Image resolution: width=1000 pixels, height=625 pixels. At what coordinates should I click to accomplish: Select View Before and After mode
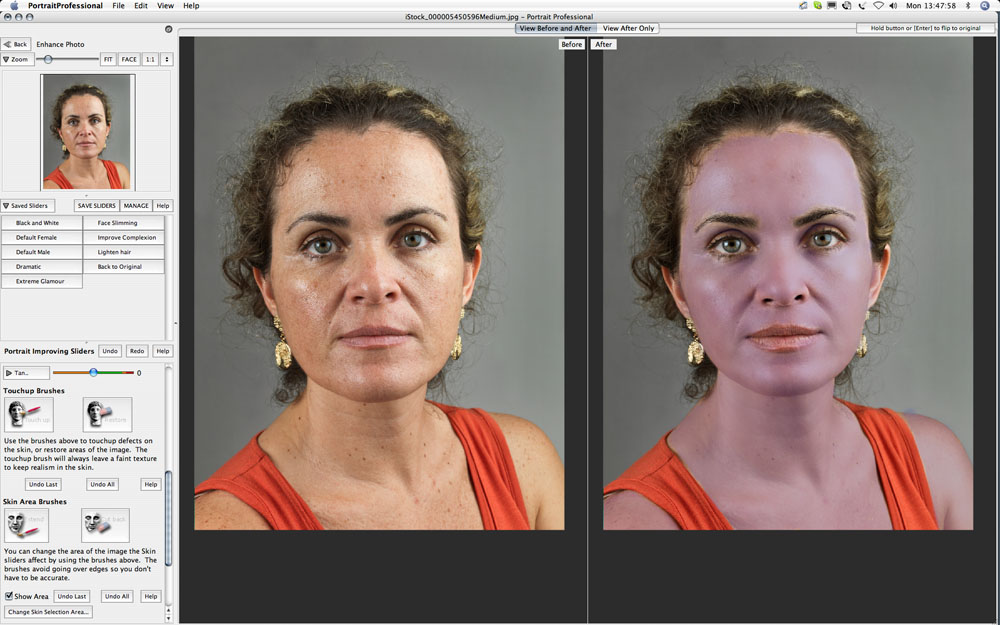[555, 28]
